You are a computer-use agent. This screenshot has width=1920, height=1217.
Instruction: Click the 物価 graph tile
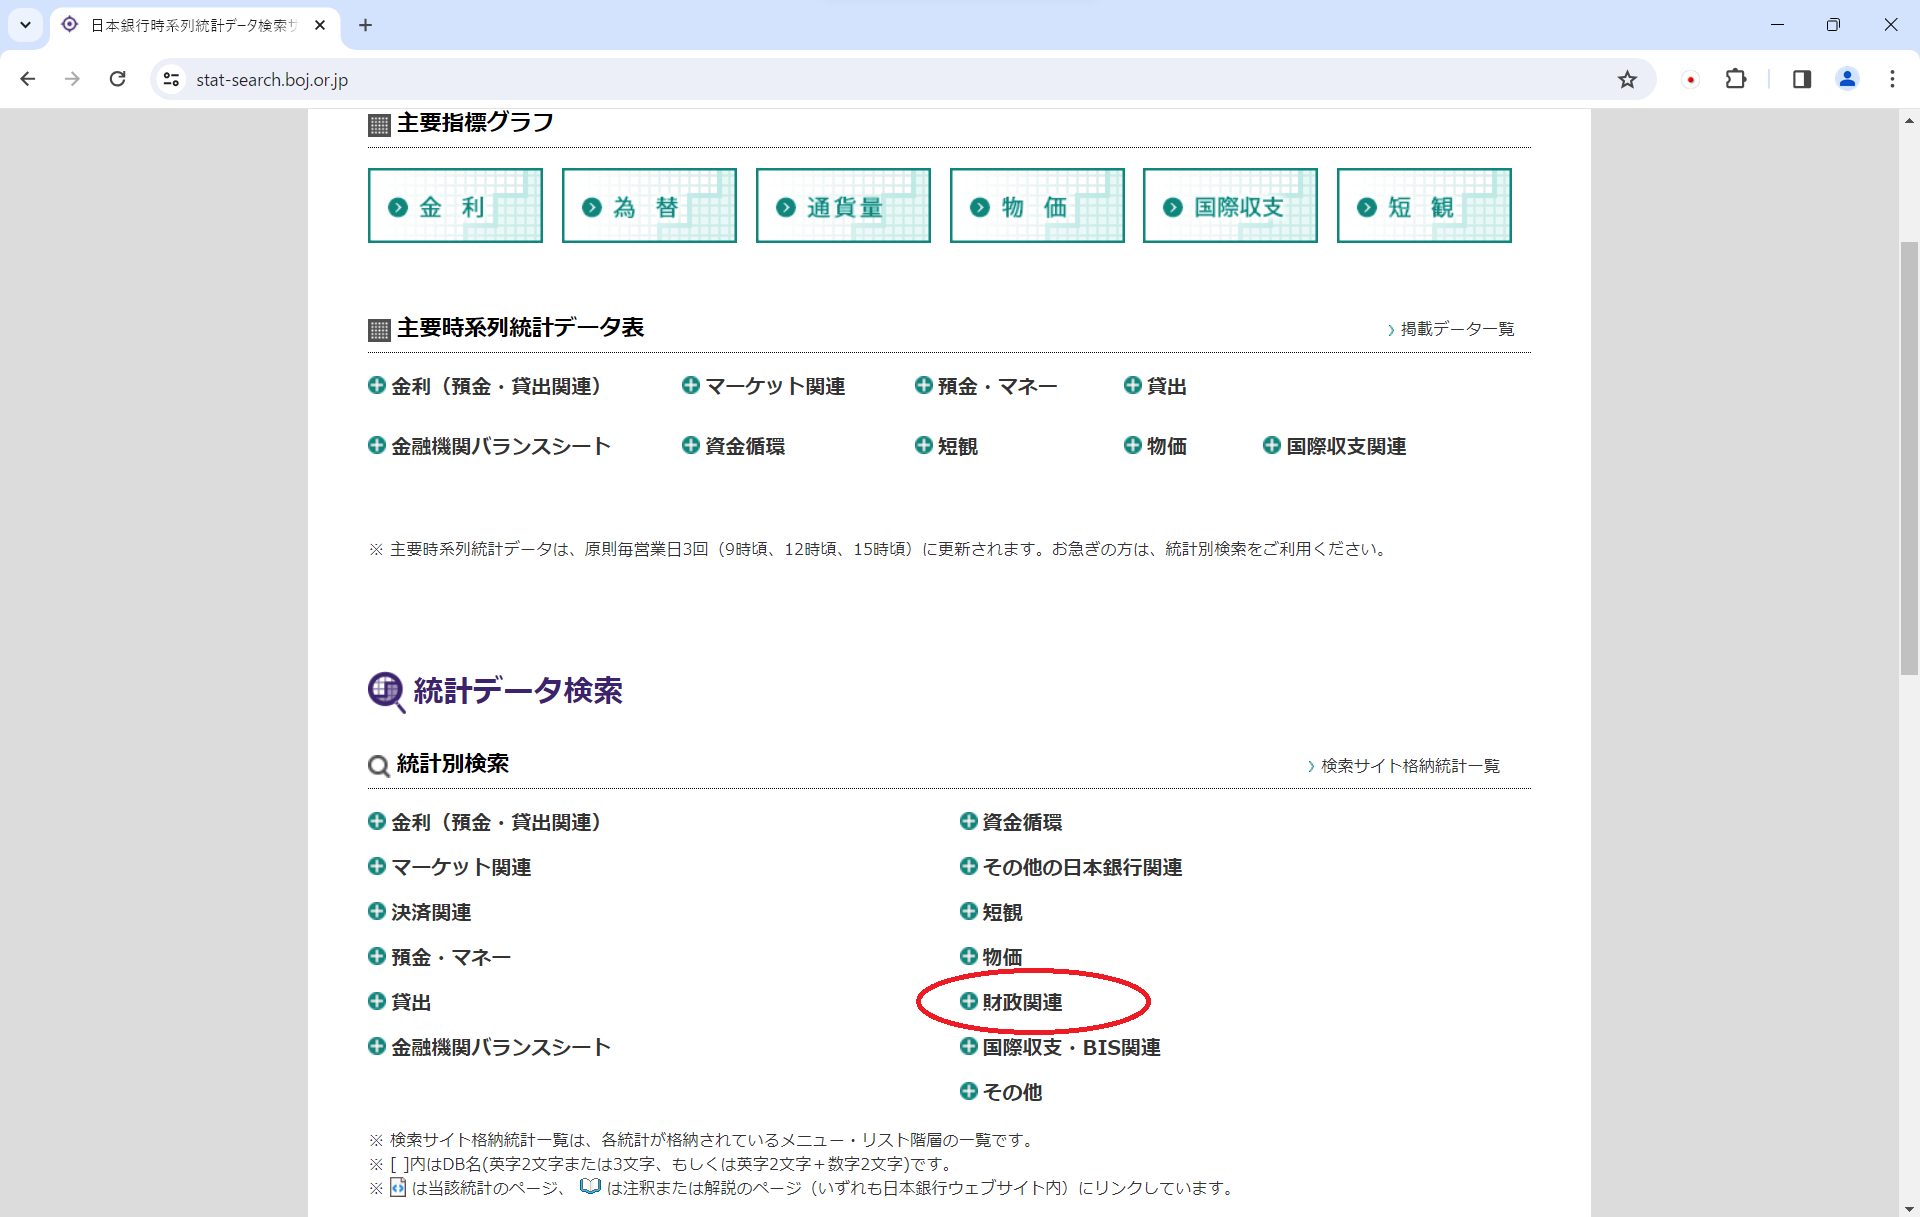(x=1037, y=206)
